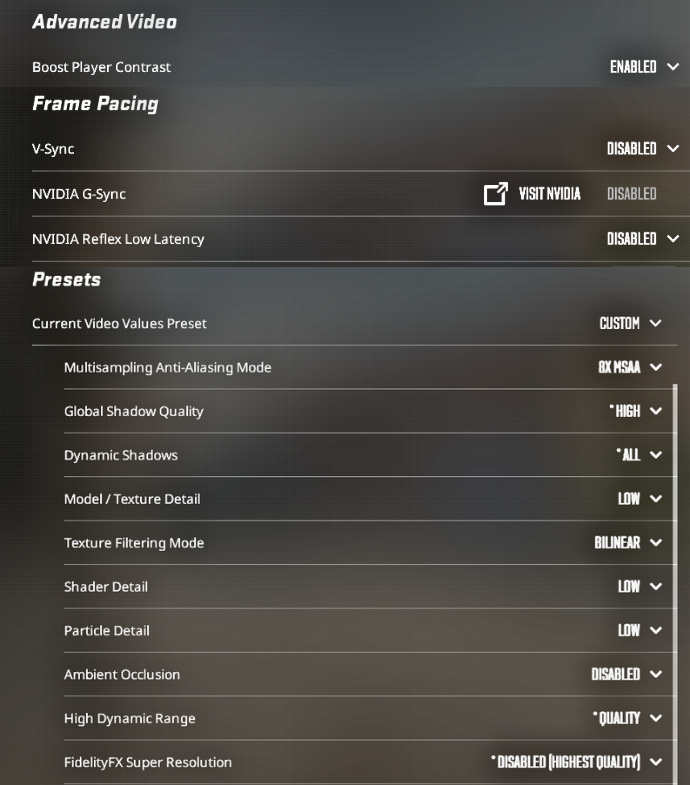
Task: Open the Visit NVIDIA link
Action: point(549,194)
